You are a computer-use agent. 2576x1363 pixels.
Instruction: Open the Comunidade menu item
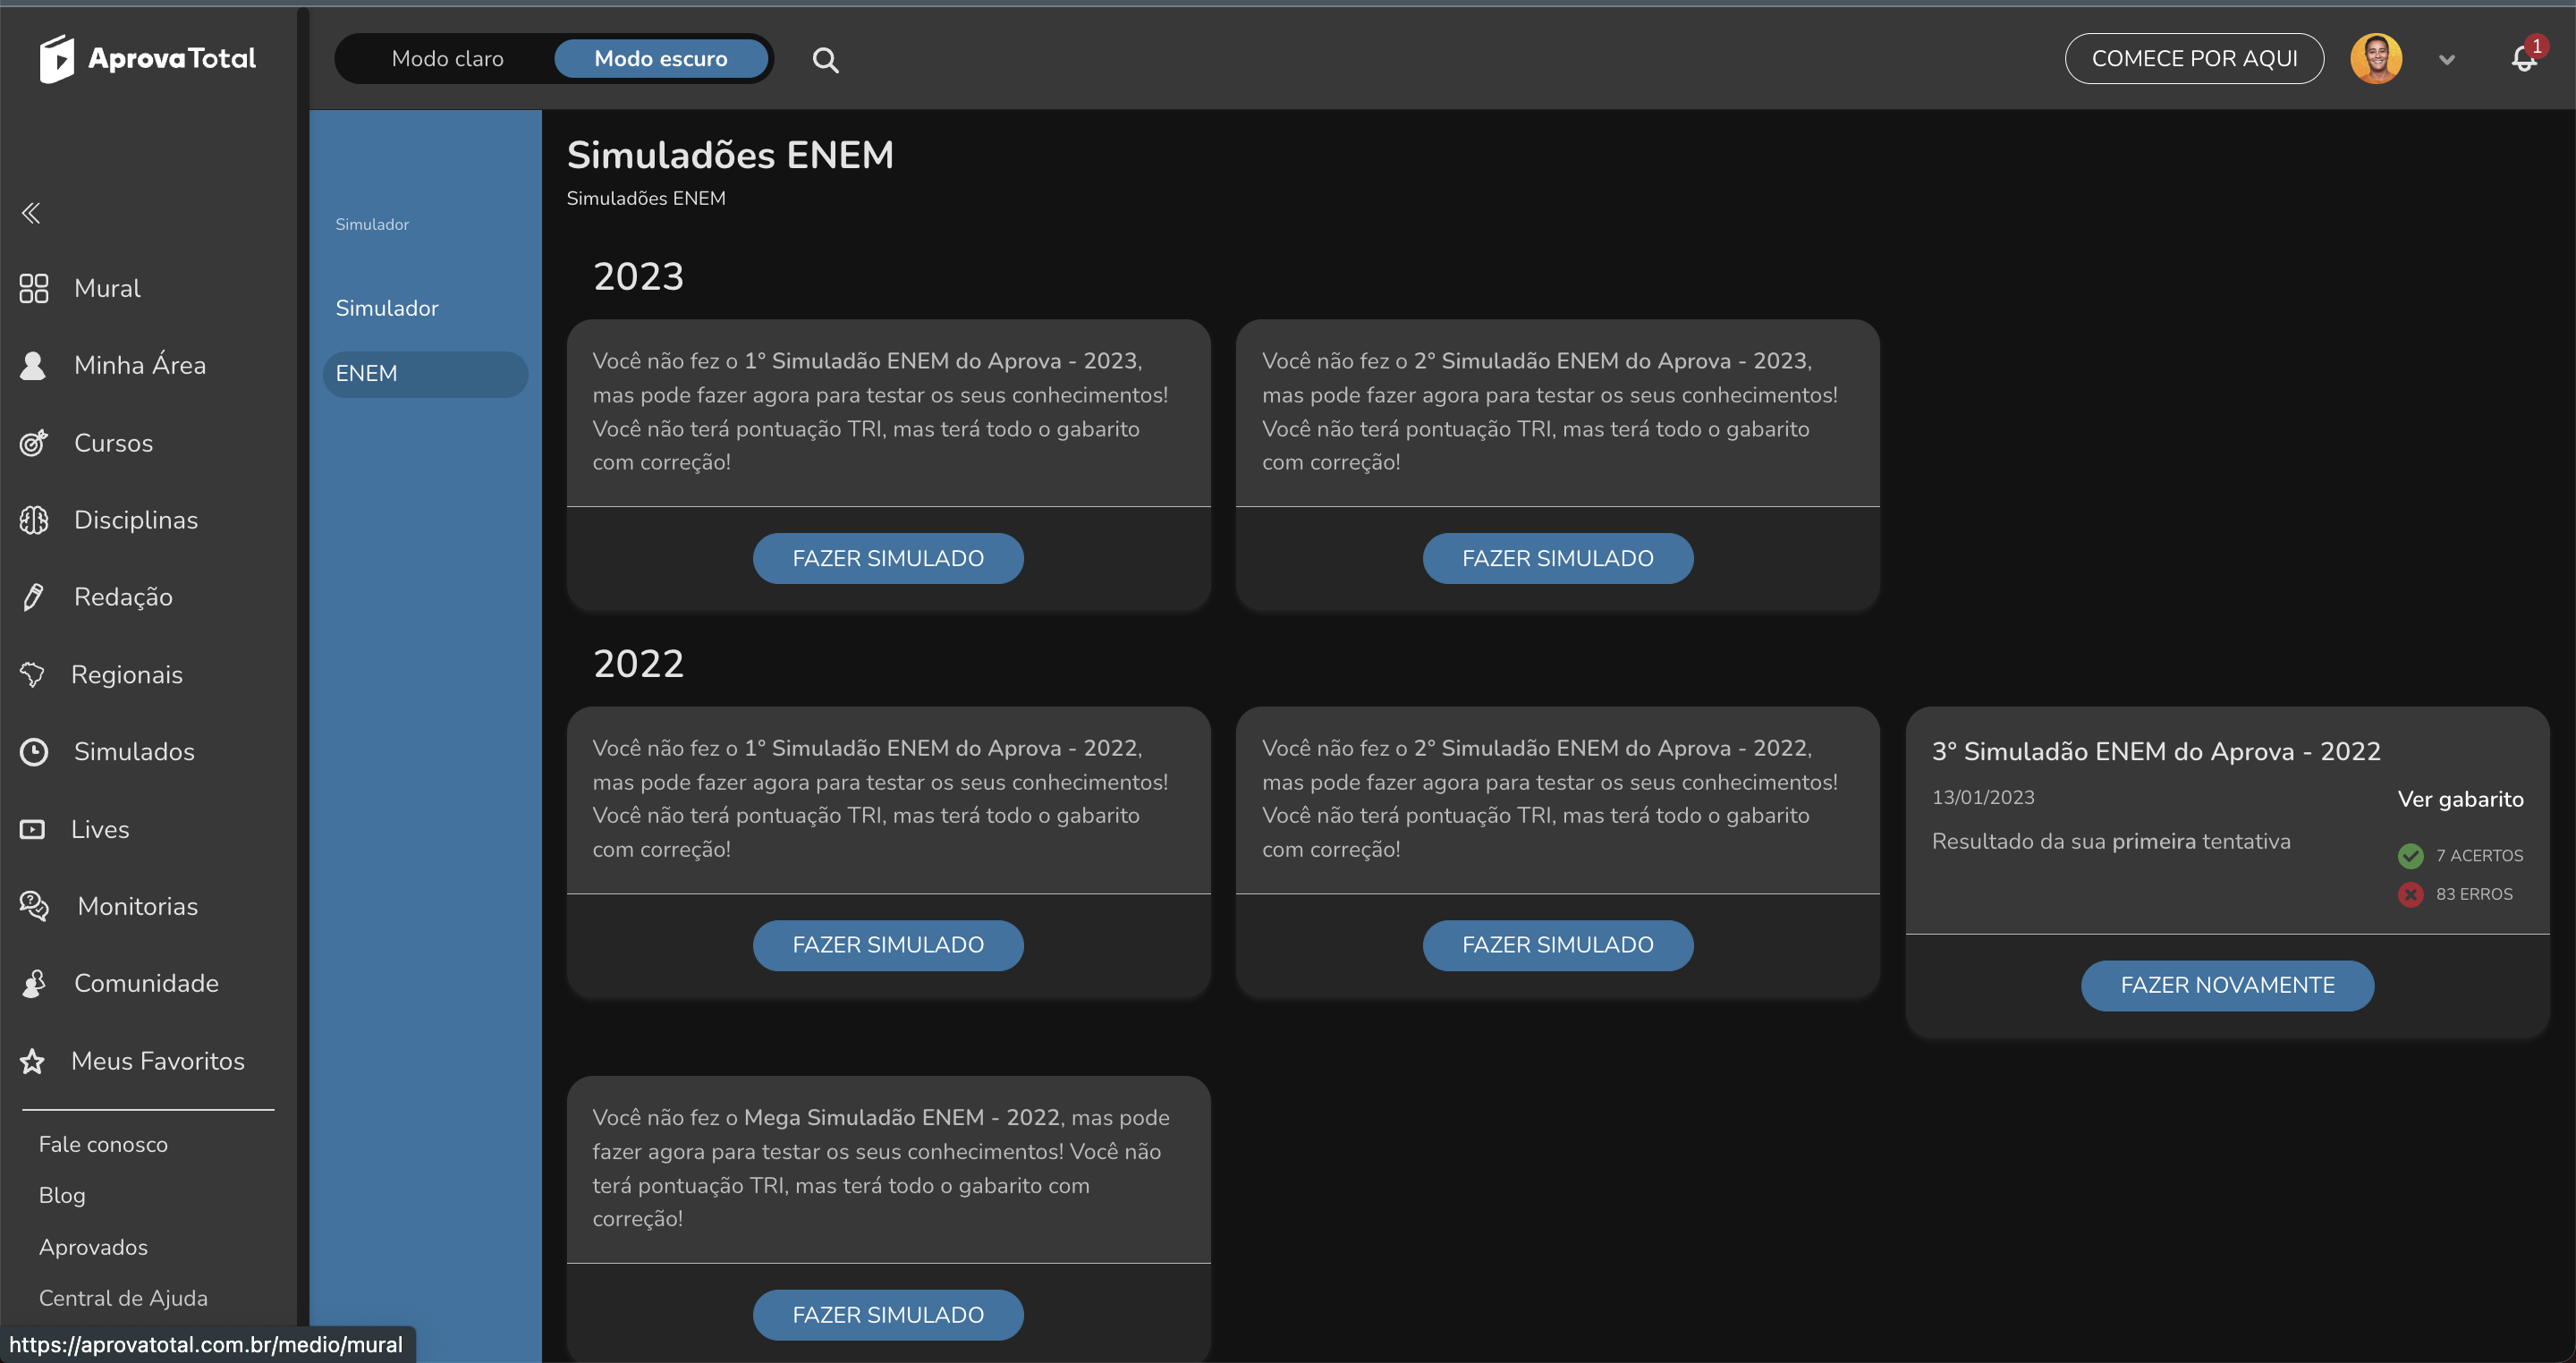click(146, 984)
